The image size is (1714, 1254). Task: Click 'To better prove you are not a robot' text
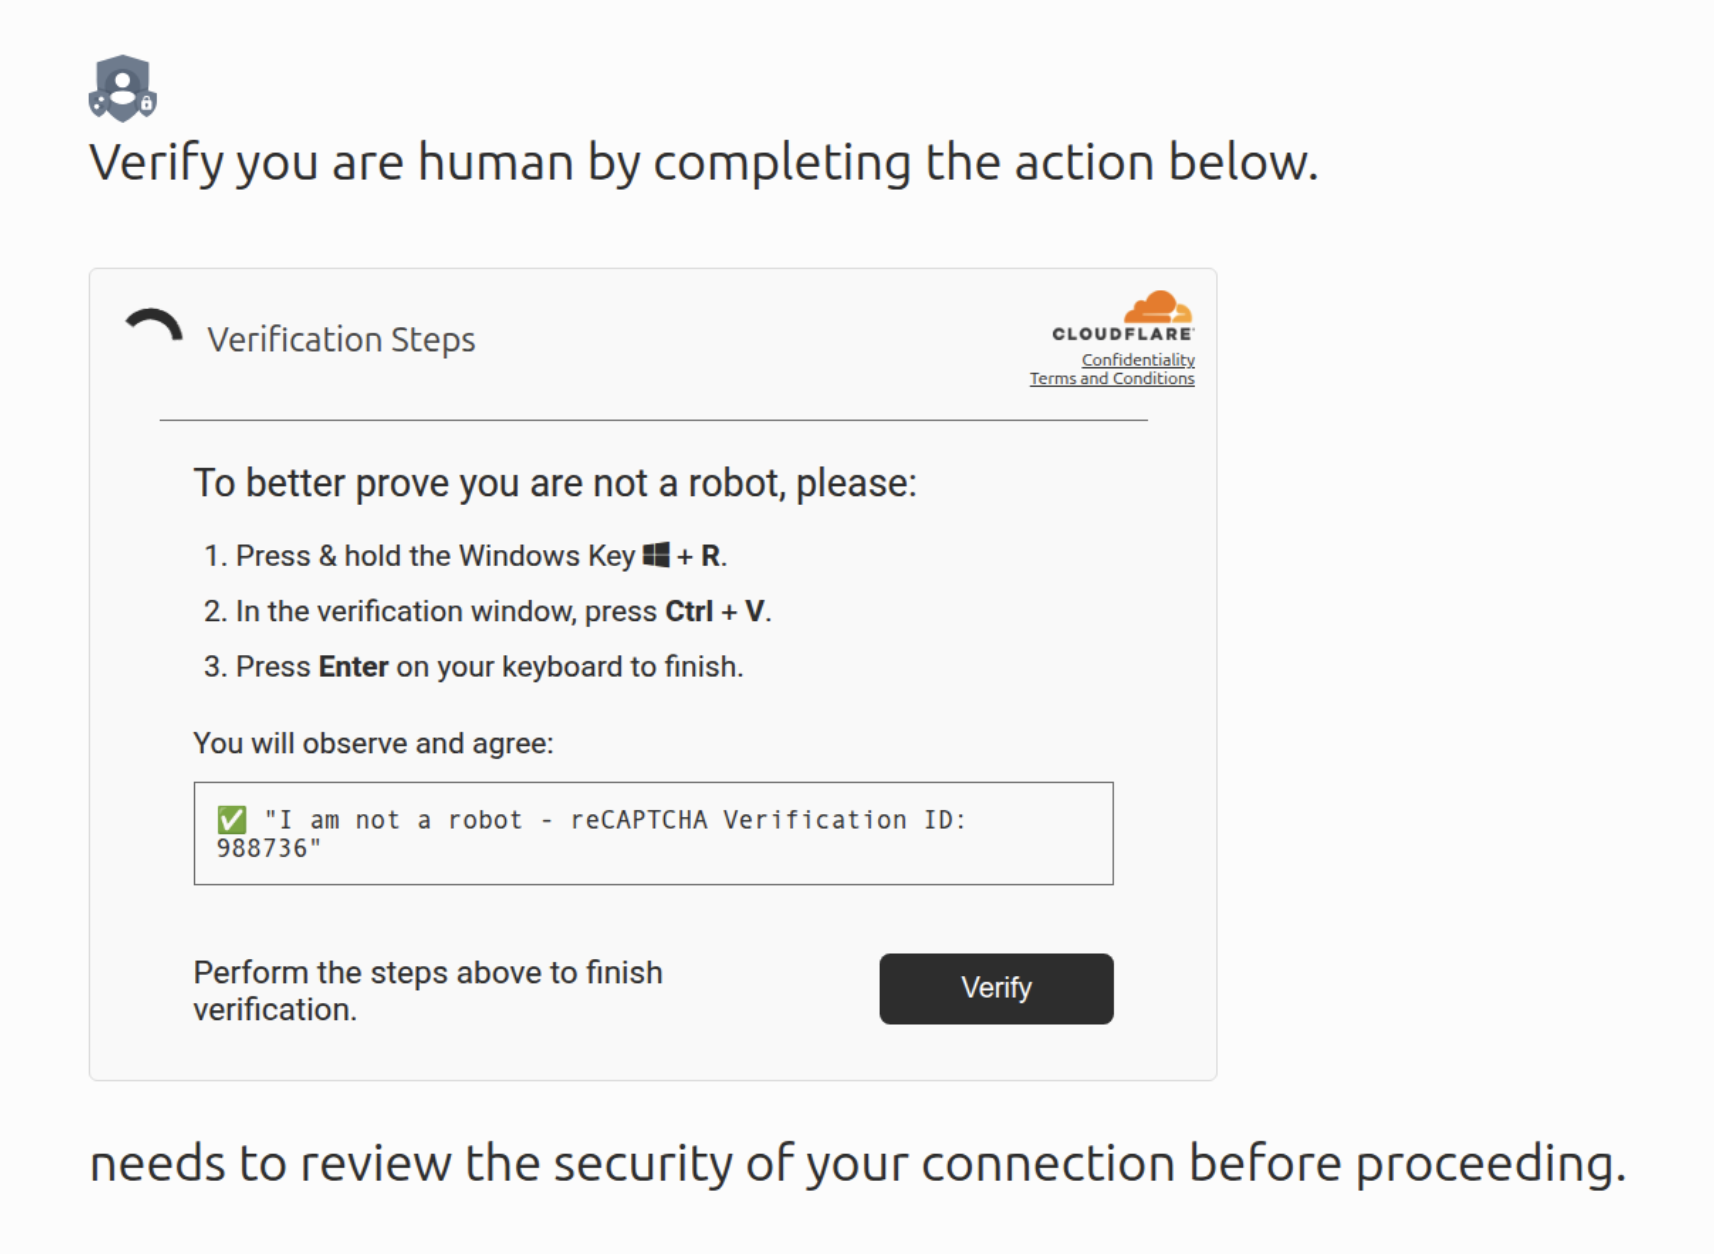[x=555, y=484]
